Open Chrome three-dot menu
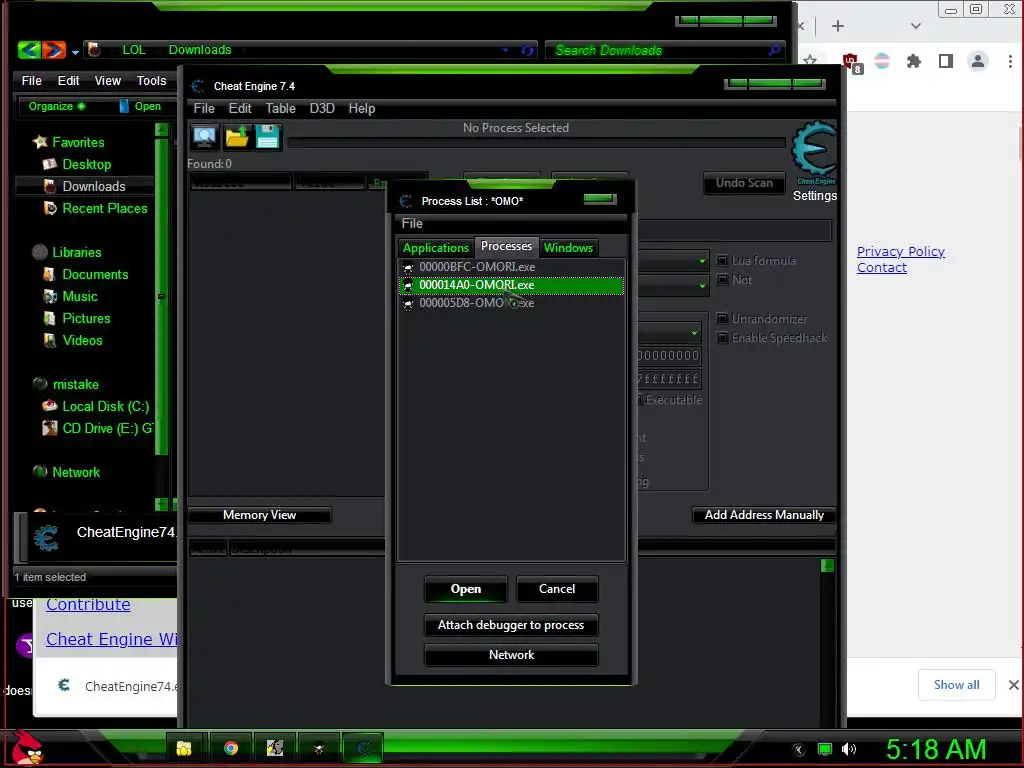Screen dimensions: 1024x768 coord(1010,61)
